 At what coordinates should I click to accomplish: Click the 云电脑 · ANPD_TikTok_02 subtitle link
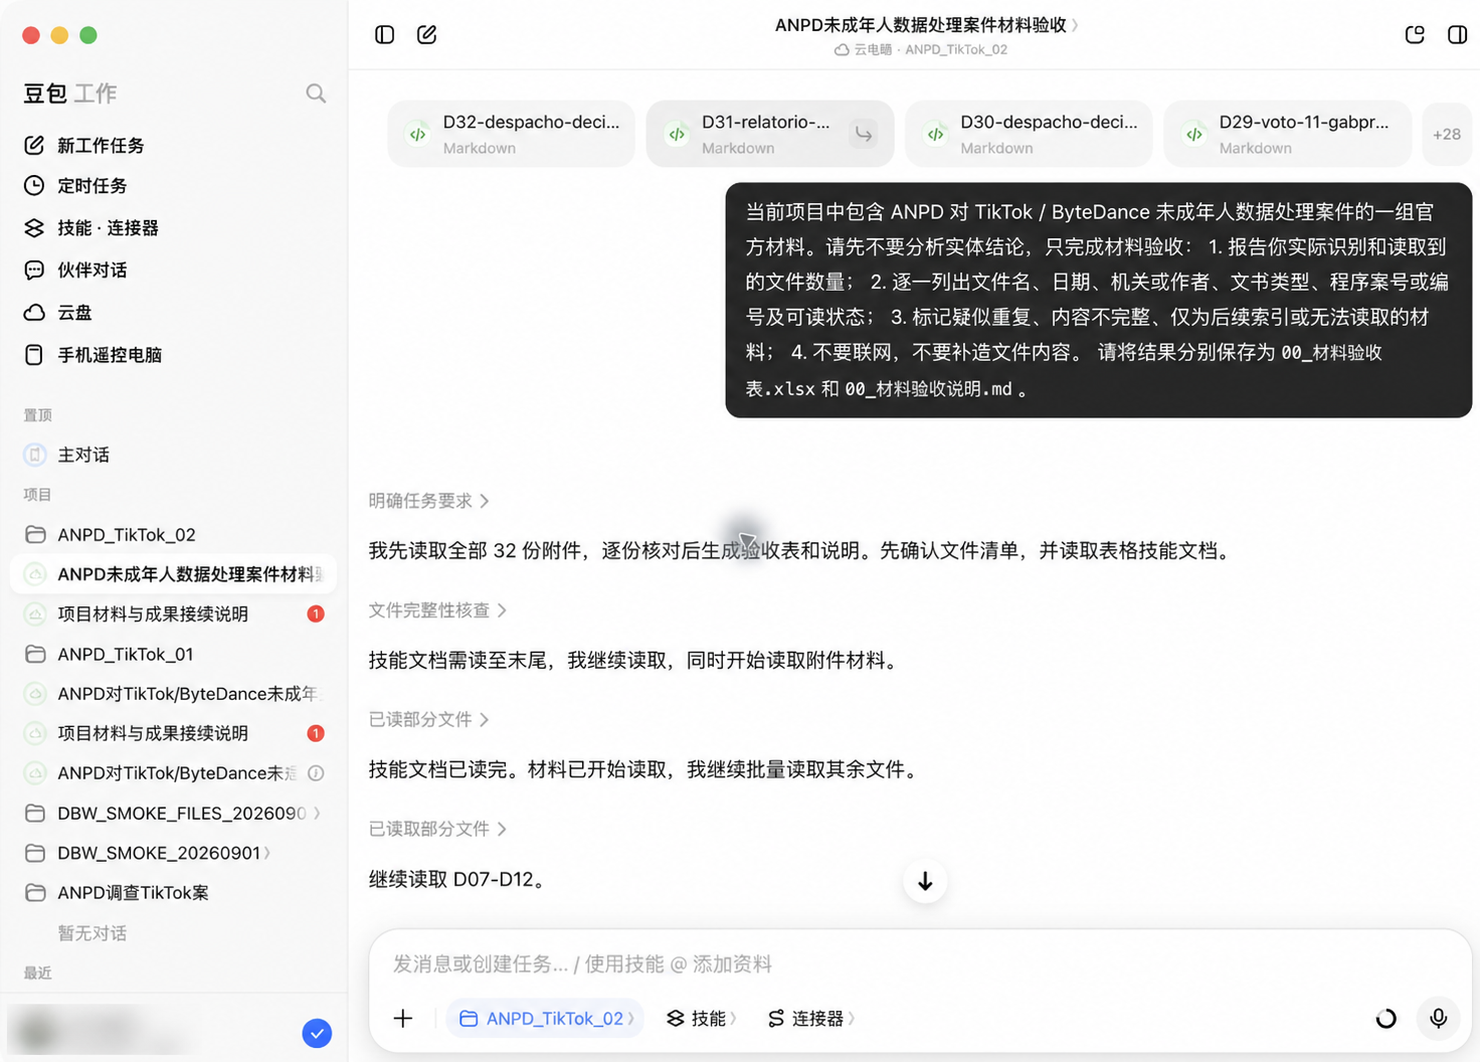click(921, 50)
